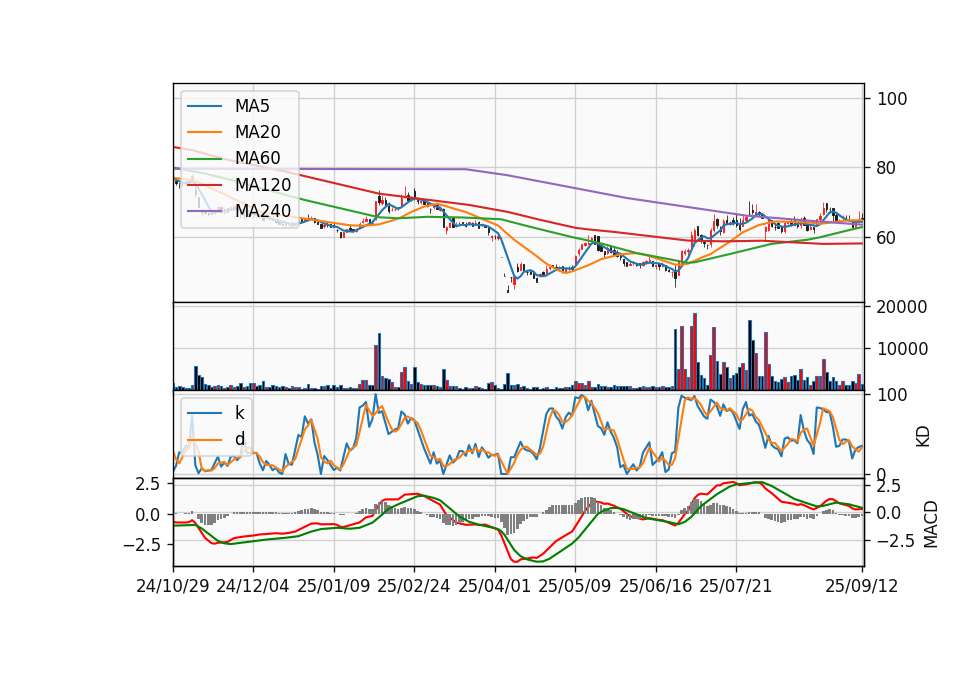
Task: Select the orange MA20 legend line sample
Action: click(205, 132)
